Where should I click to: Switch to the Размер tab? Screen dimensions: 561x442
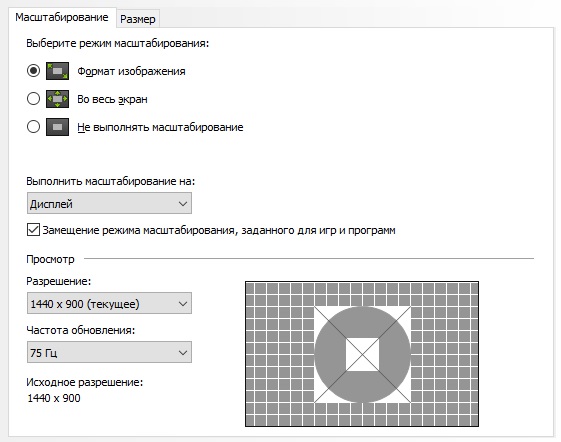pyautogui.click(x=138, y=19)
